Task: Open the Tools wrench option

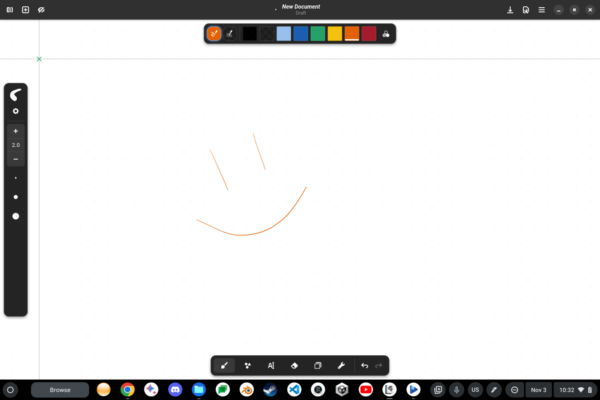Action: pos(341,366)
